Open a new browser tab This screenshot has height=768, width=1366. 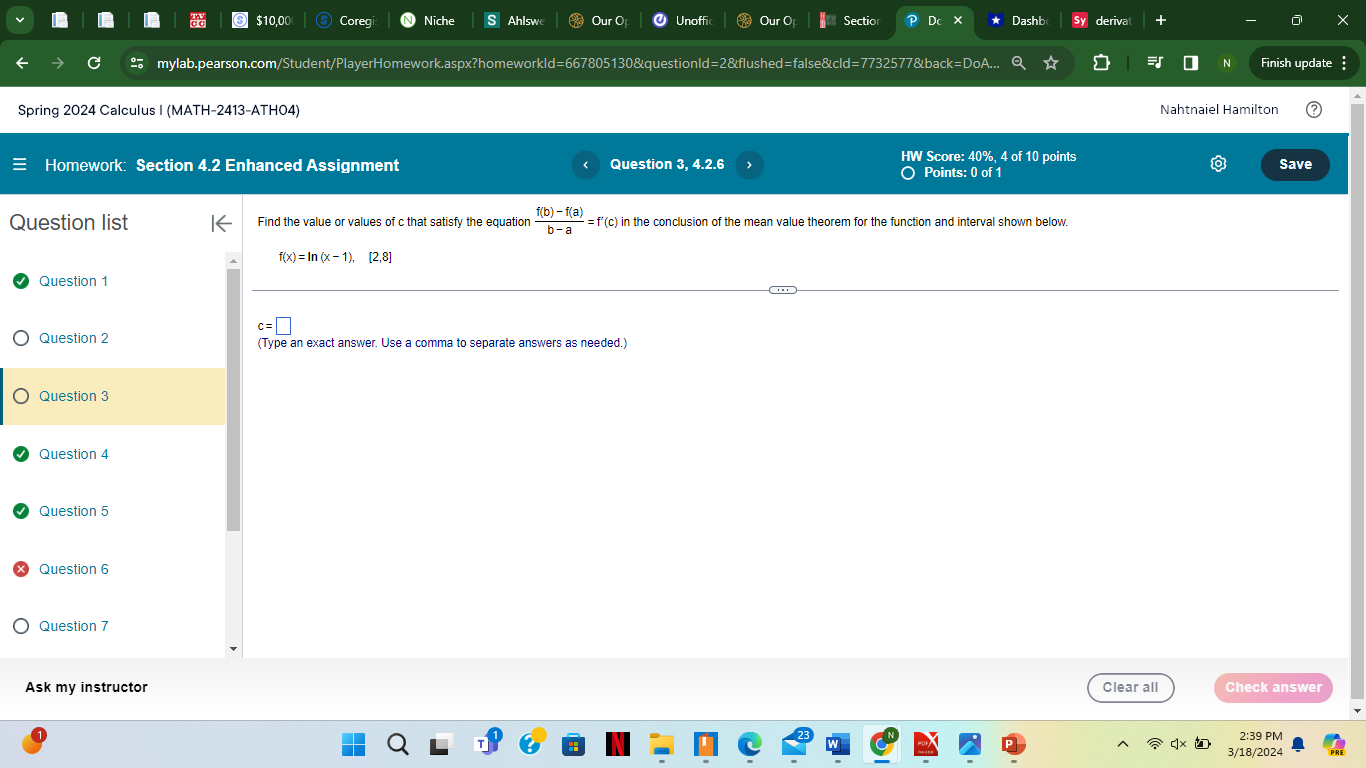[x=1160, y=20]
